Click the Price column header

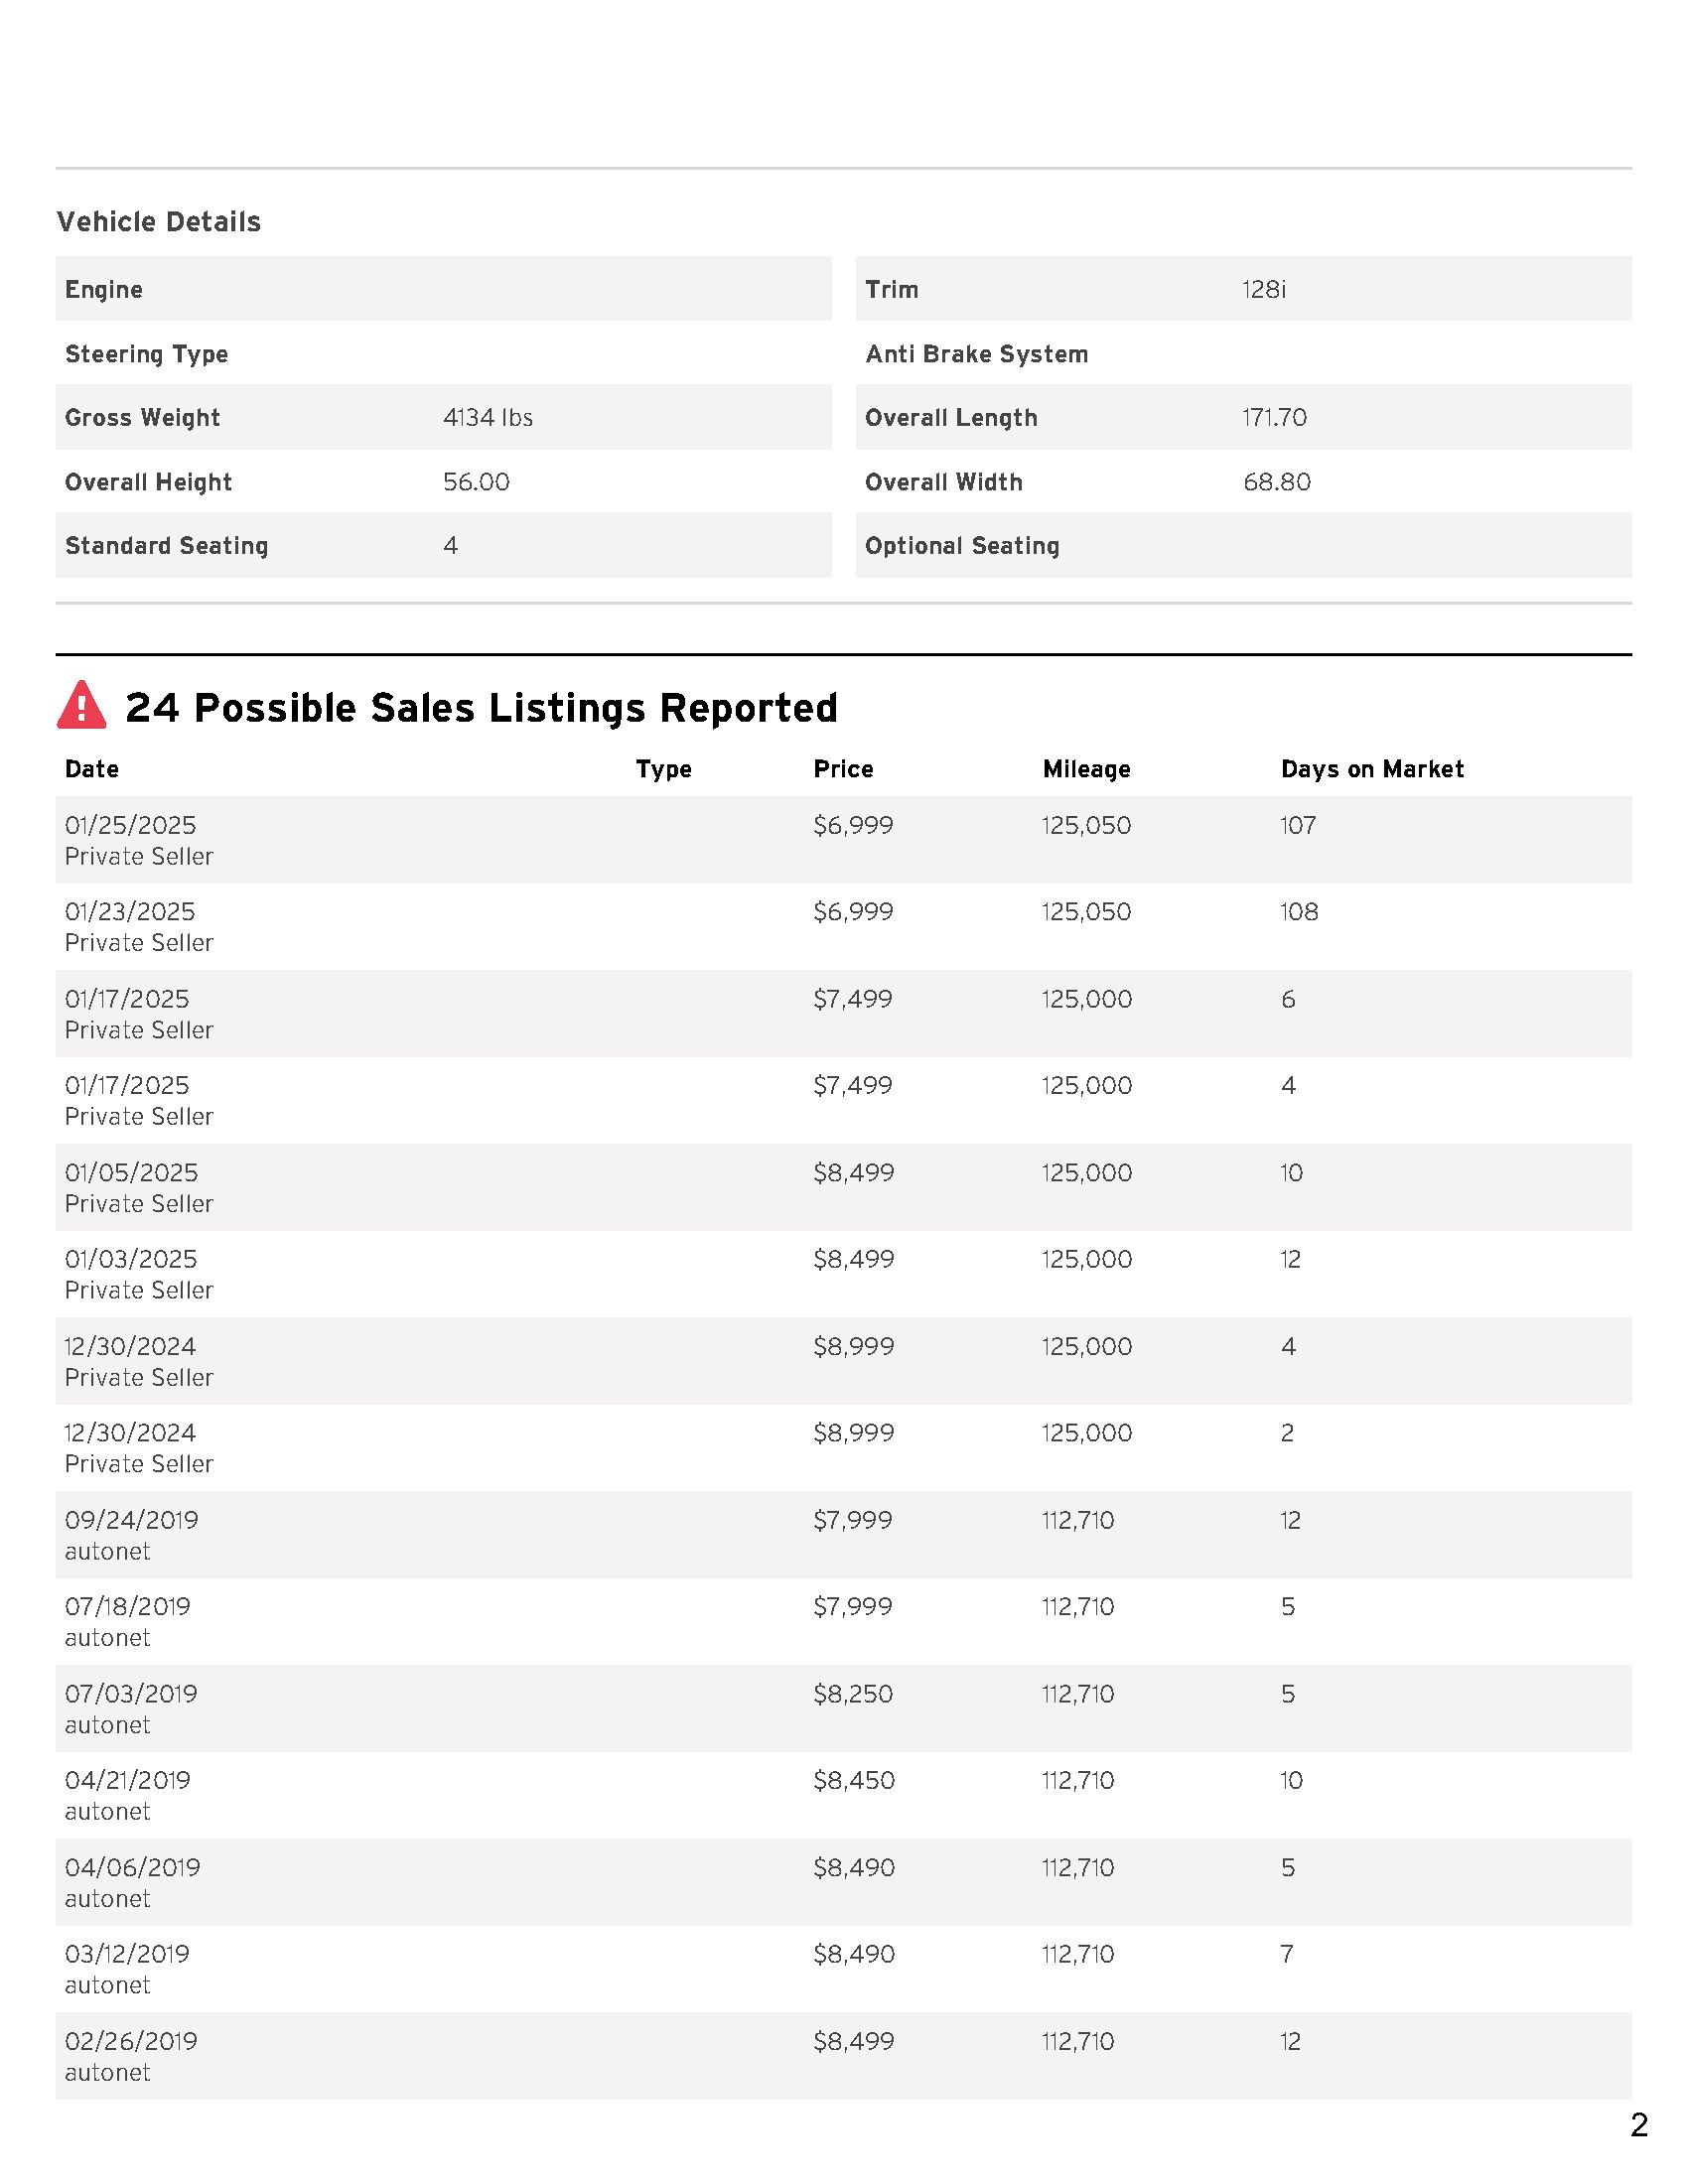[843, 769]
